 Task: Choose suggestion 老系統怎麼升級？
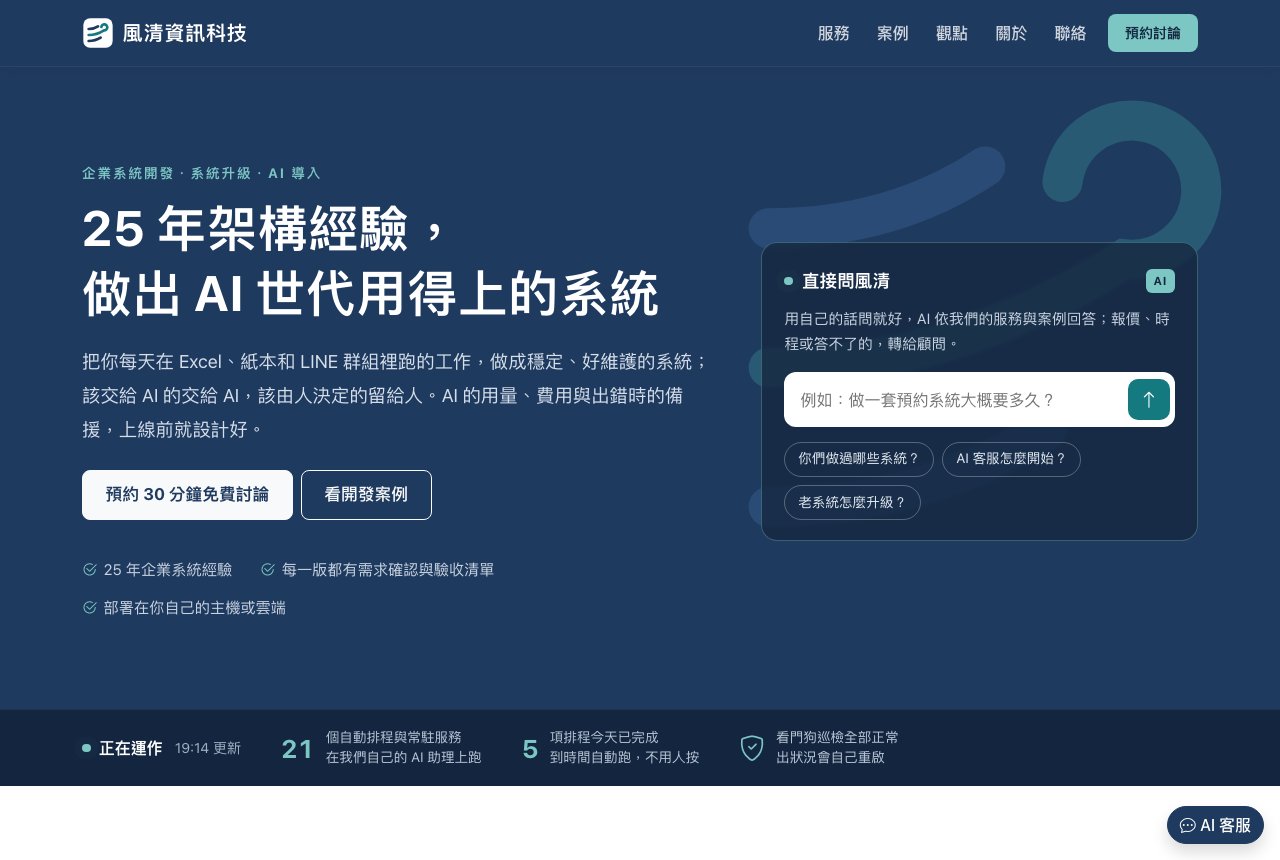852,502
